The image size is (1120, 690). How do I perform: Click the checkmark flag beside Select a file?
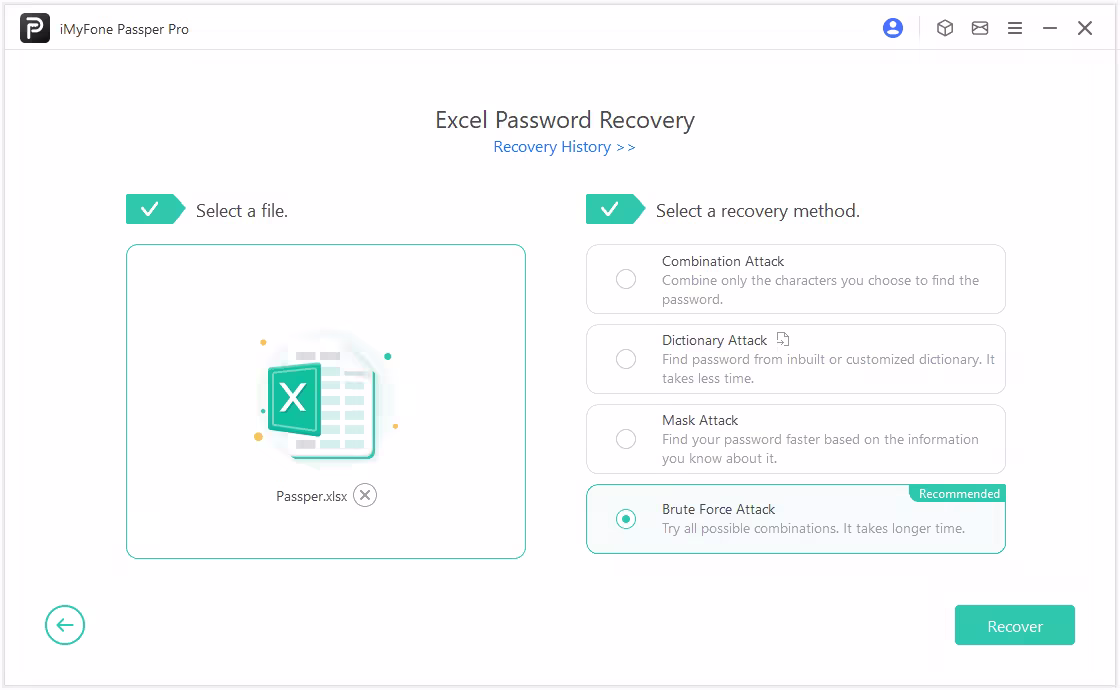pos(155,209)
